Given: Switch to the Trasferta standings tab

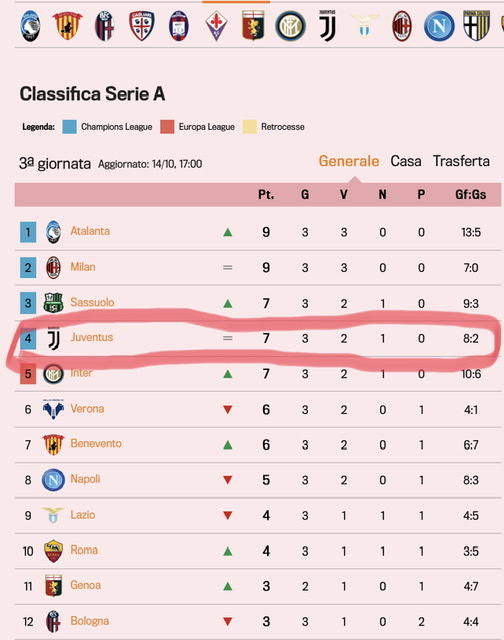Looking at the screenshot, I should [x=461, y=161].
